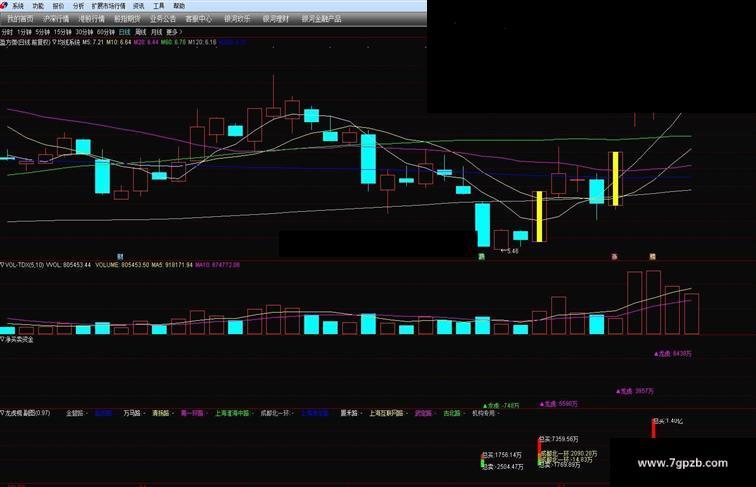The width and height of the screenshot is (756, 487).
Task: Click the 5.46 low price label
Action: coord(513,251)
